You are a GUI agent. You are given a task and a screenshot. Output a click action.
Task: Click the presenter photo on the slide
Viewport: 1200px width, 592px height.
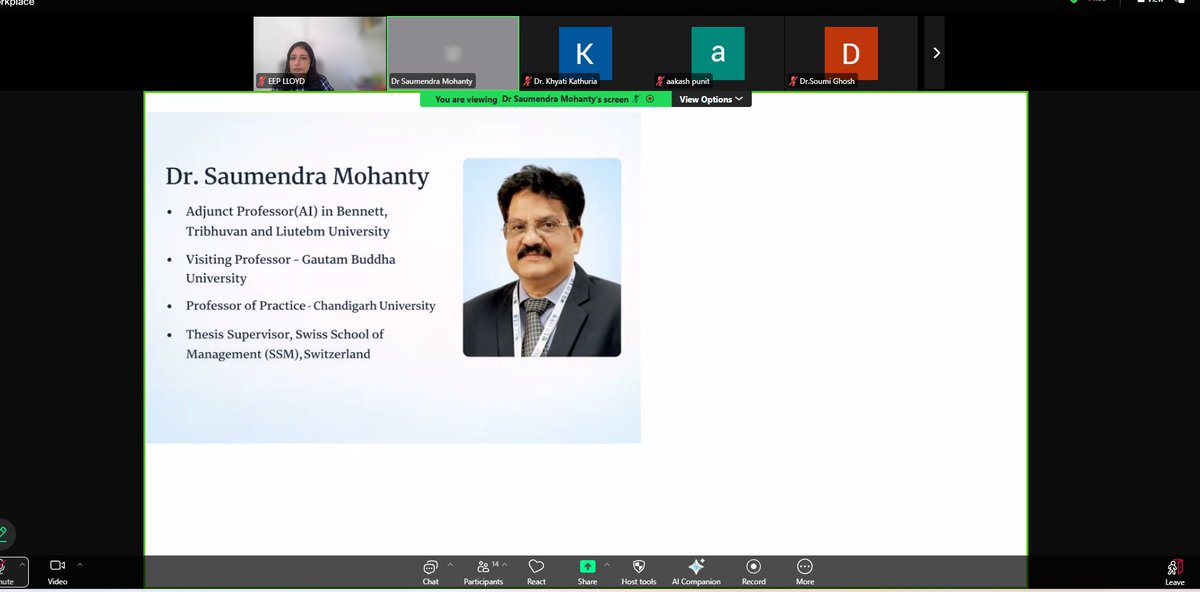[542, 257]
